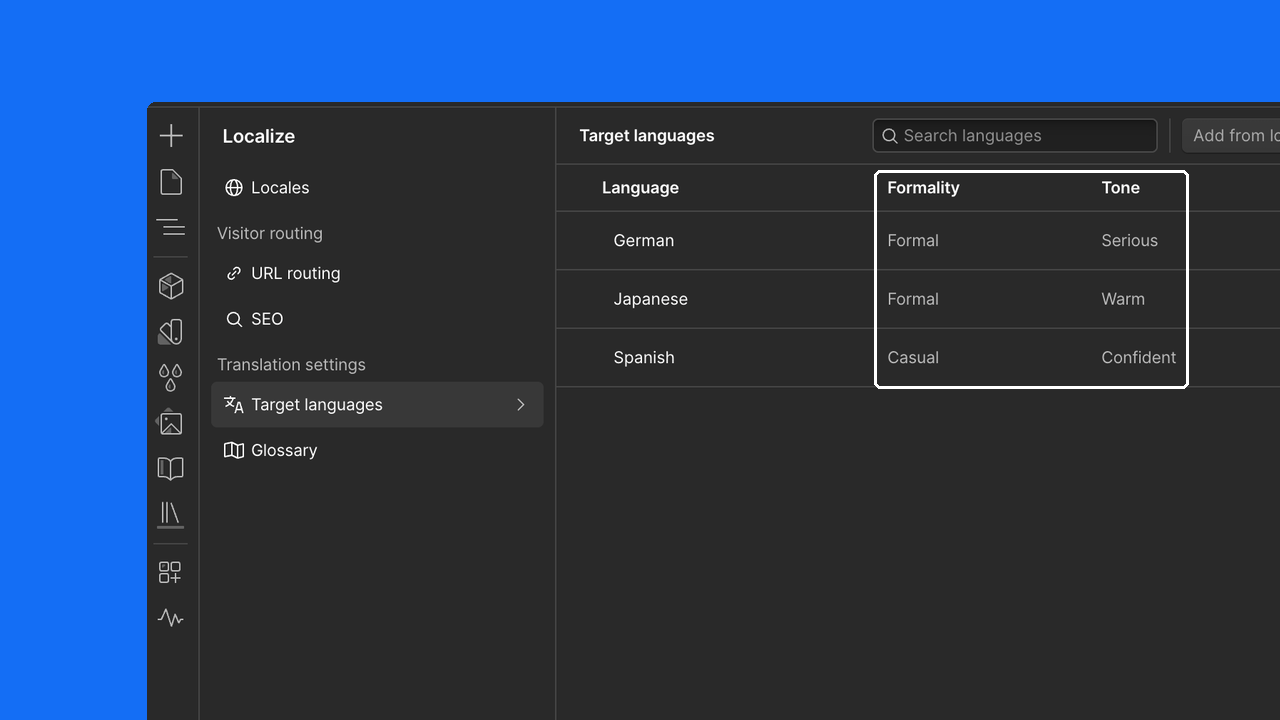This screenshot has width=1280, height=720.
Task: Open the Variables swatch icon
Action: (171, 332)
